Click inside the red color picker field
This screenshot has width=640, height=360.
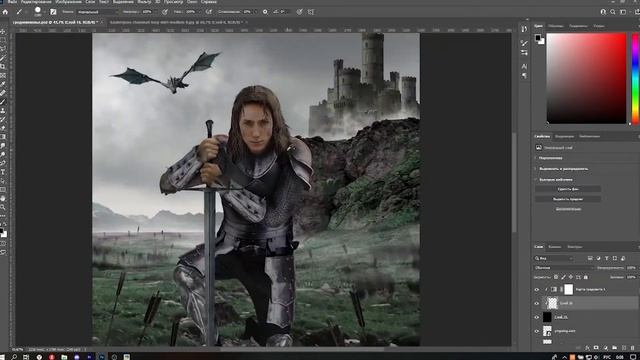(587, 78)
